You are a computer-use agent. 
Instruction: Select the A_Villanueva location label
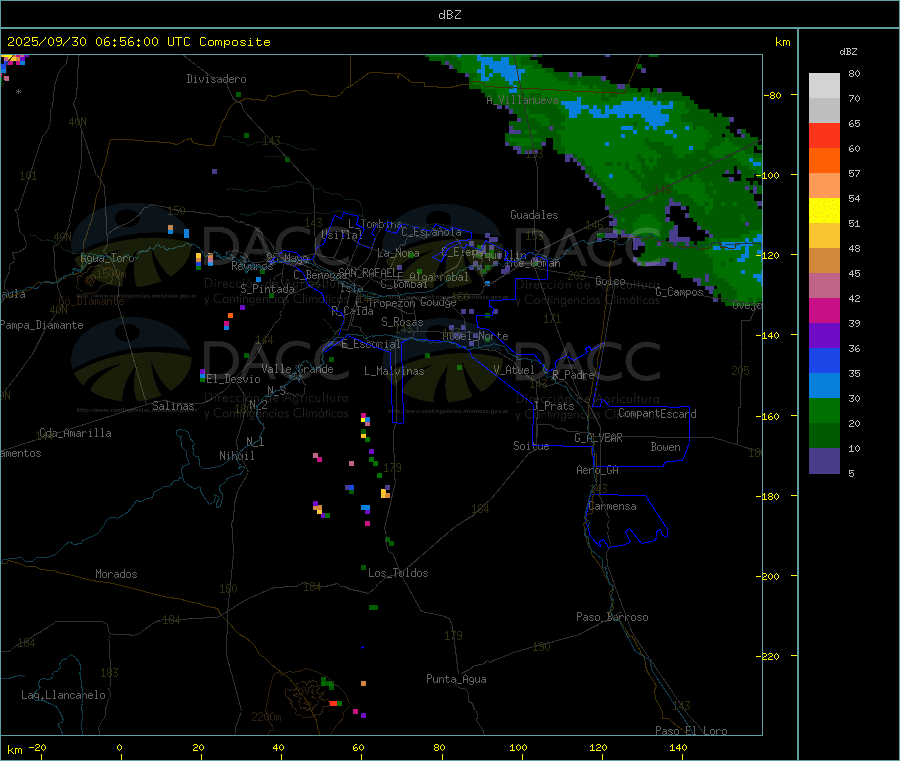(522, 100)
